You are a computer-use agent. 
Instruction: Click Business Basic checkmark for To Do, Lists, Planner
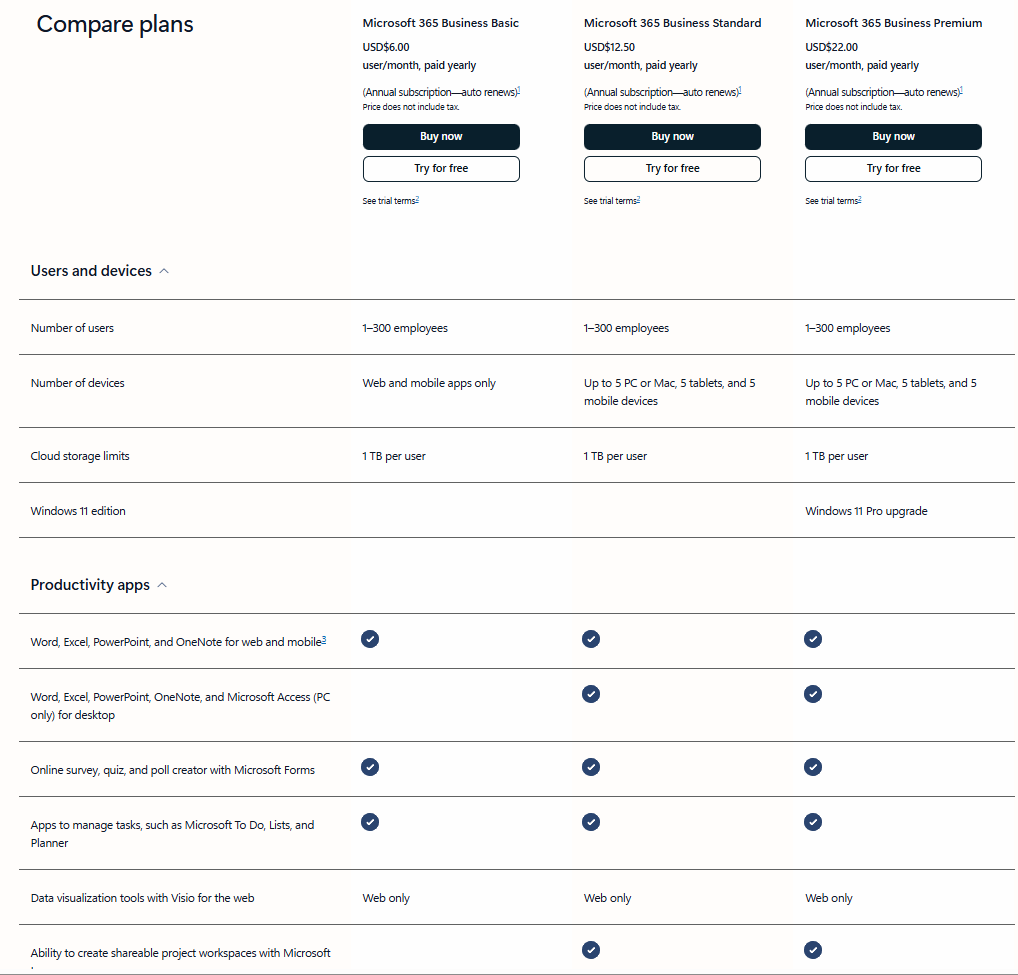(370, 822)
